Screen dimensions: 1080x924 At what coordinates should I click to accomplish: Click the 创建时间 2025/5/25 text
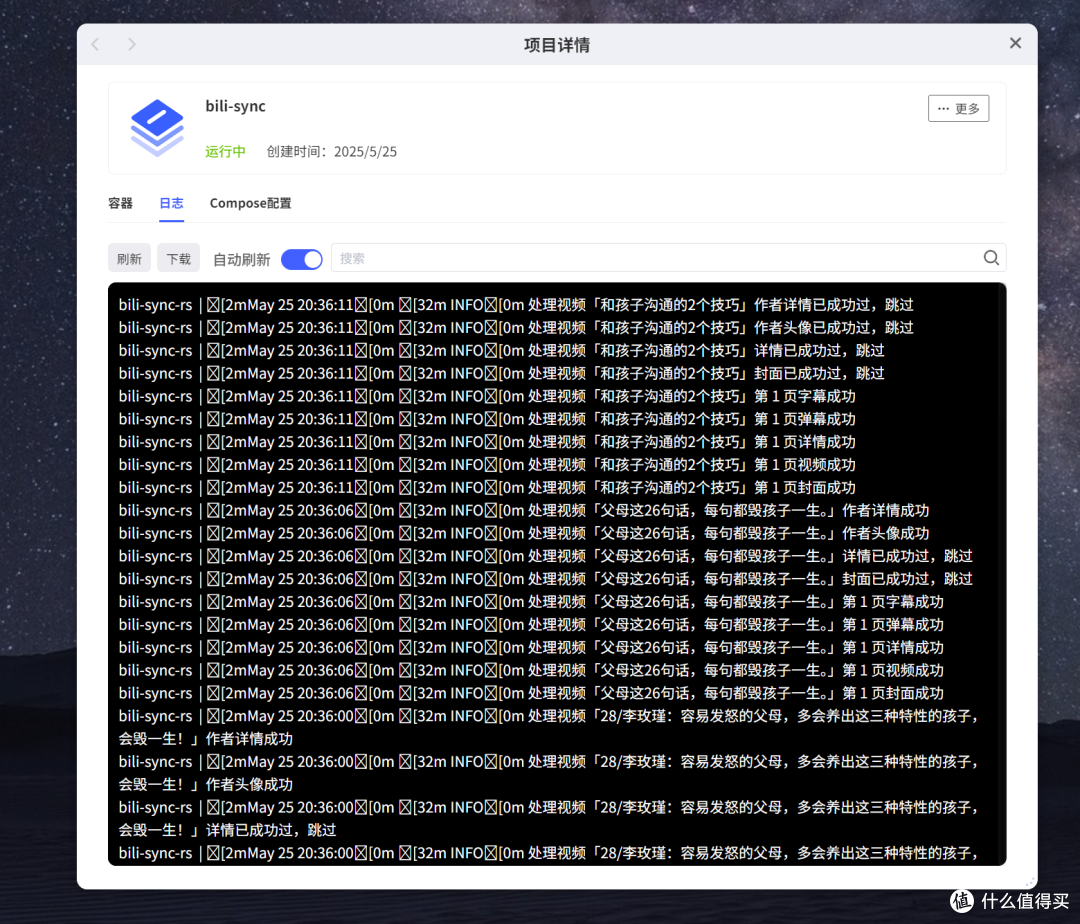click(x=332, y=151)
